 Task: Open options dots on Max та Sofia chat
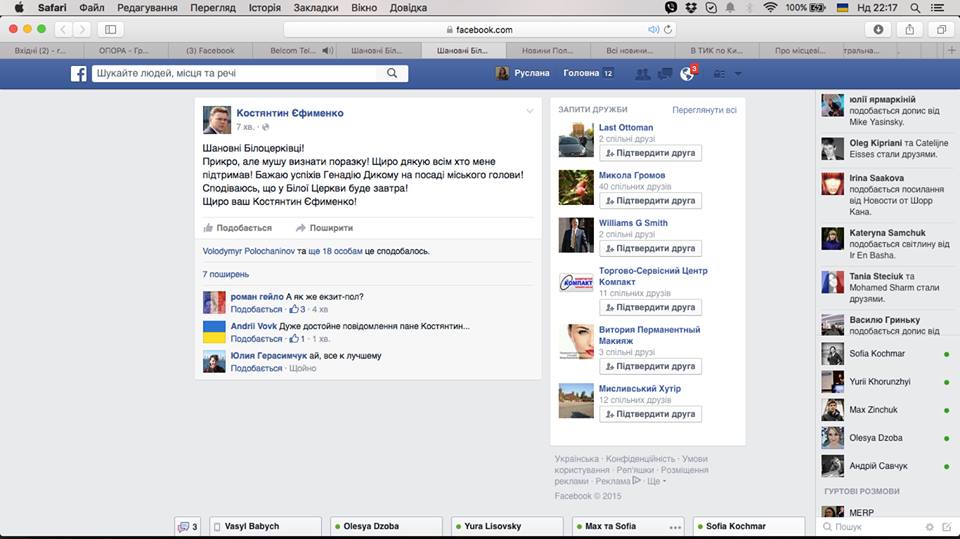point(675,527)
